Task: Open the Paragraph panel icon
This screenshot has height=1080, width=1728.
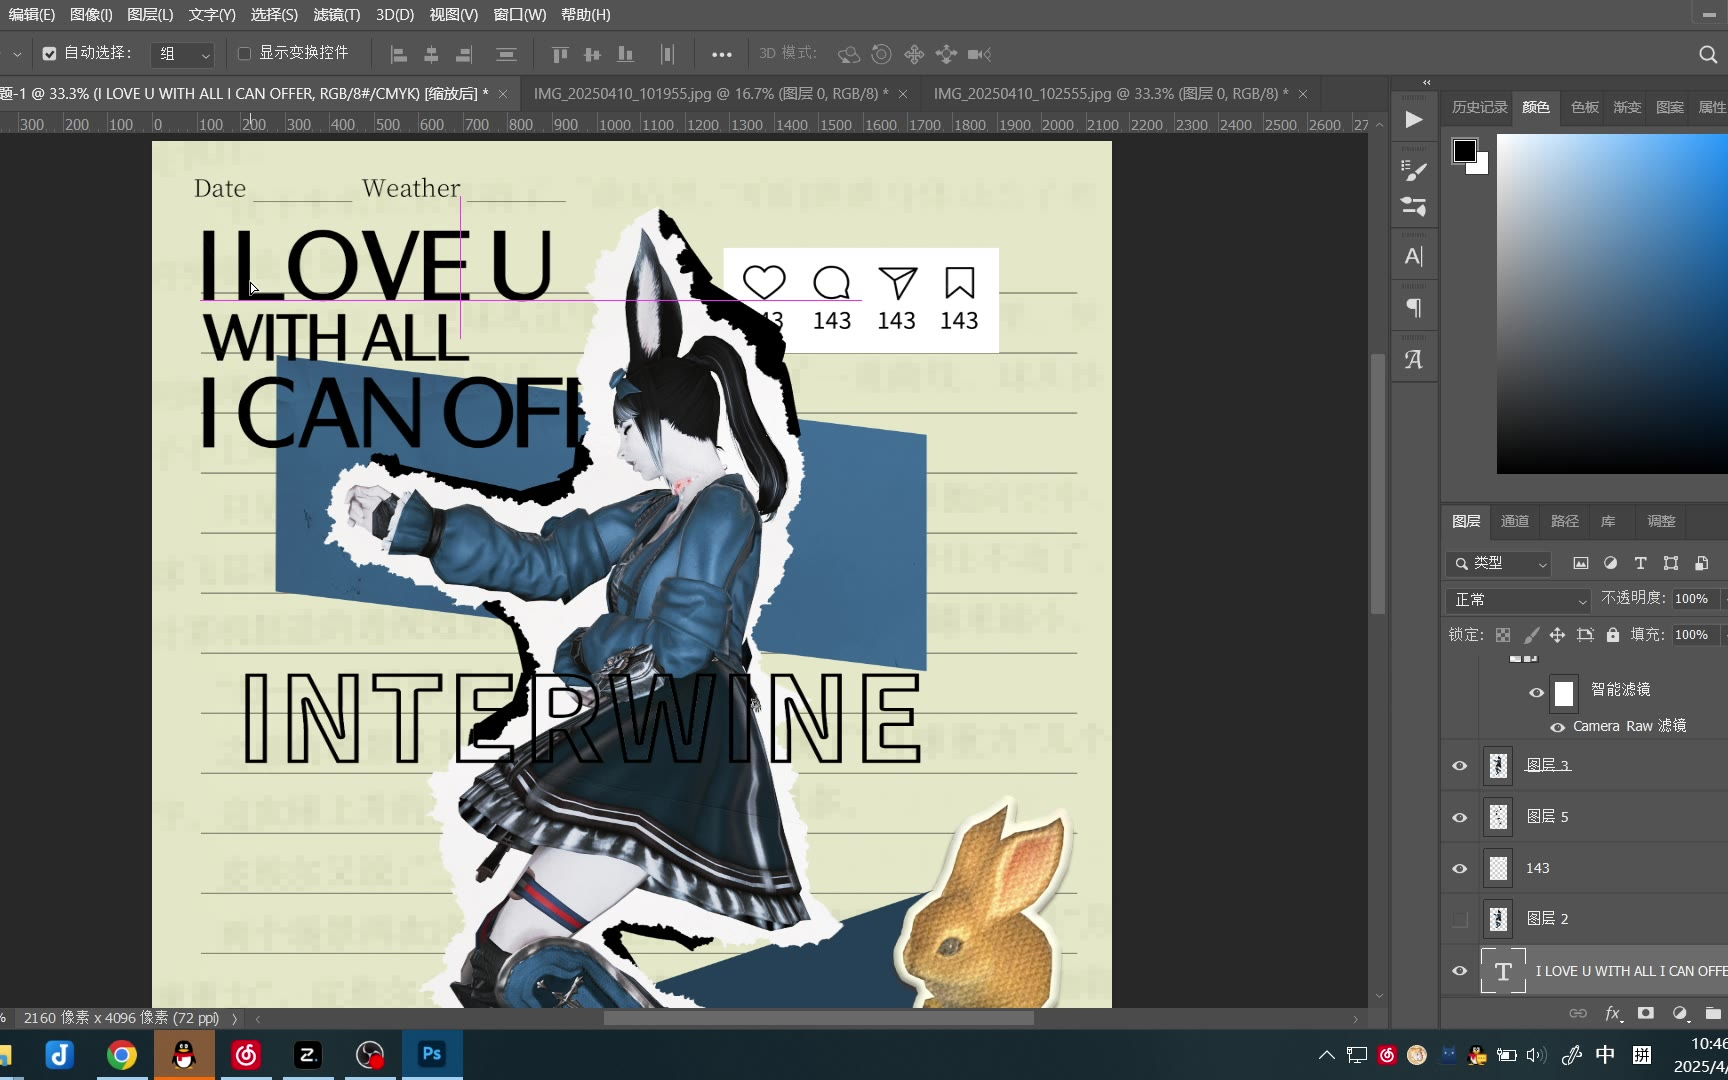Action: pos(1413,308)
